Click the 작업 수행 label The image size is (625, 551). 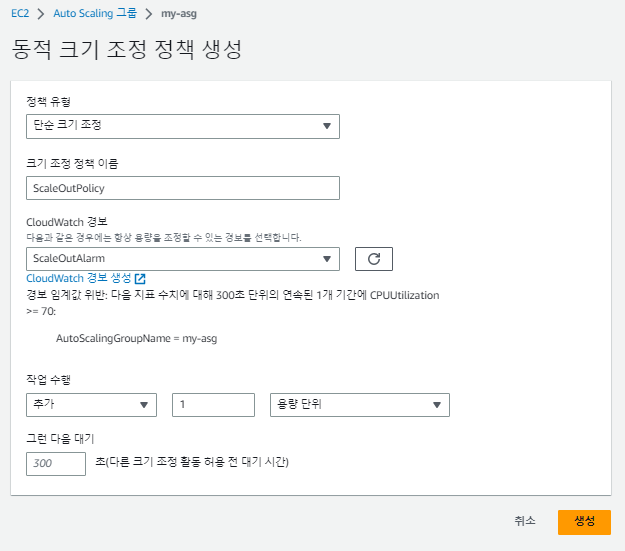(48, 379)
